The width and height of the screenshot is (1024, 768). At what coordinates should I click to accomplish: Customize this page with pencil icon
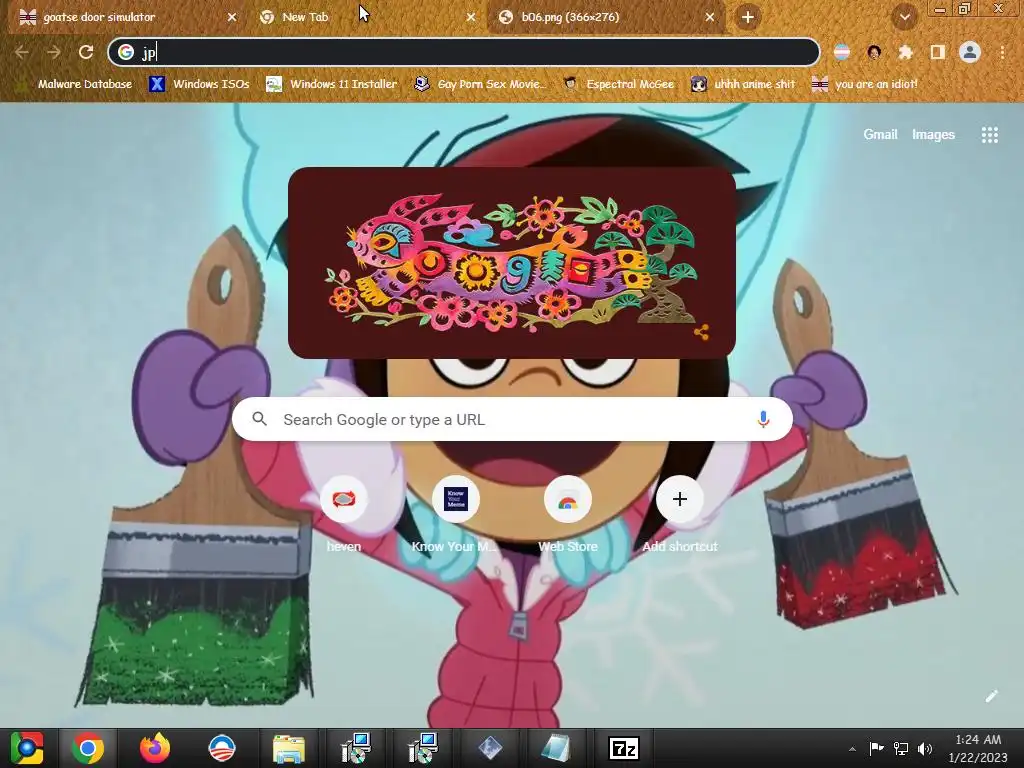991,696
